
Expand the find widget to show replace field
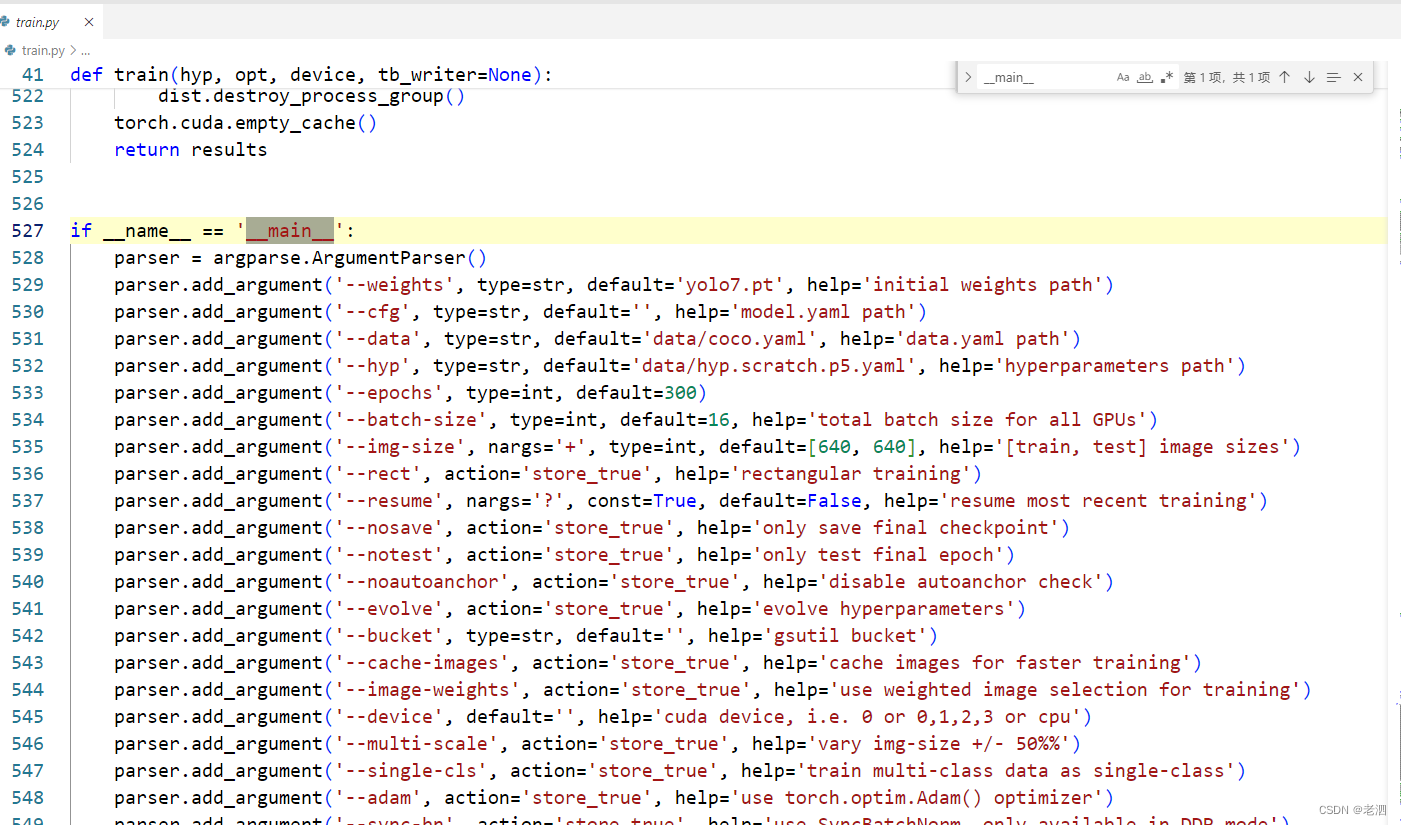(968, 76)
